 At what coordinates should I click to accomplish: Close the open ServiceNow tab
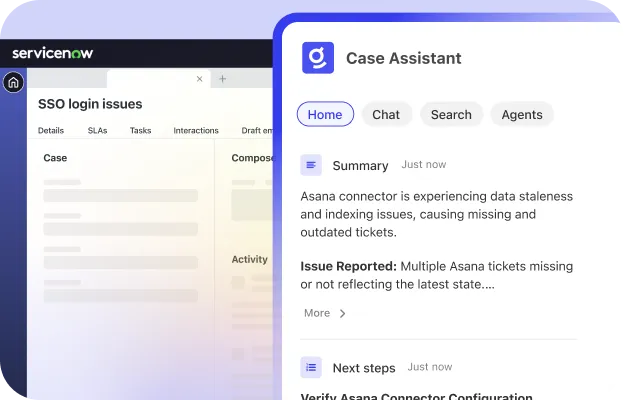199,79
